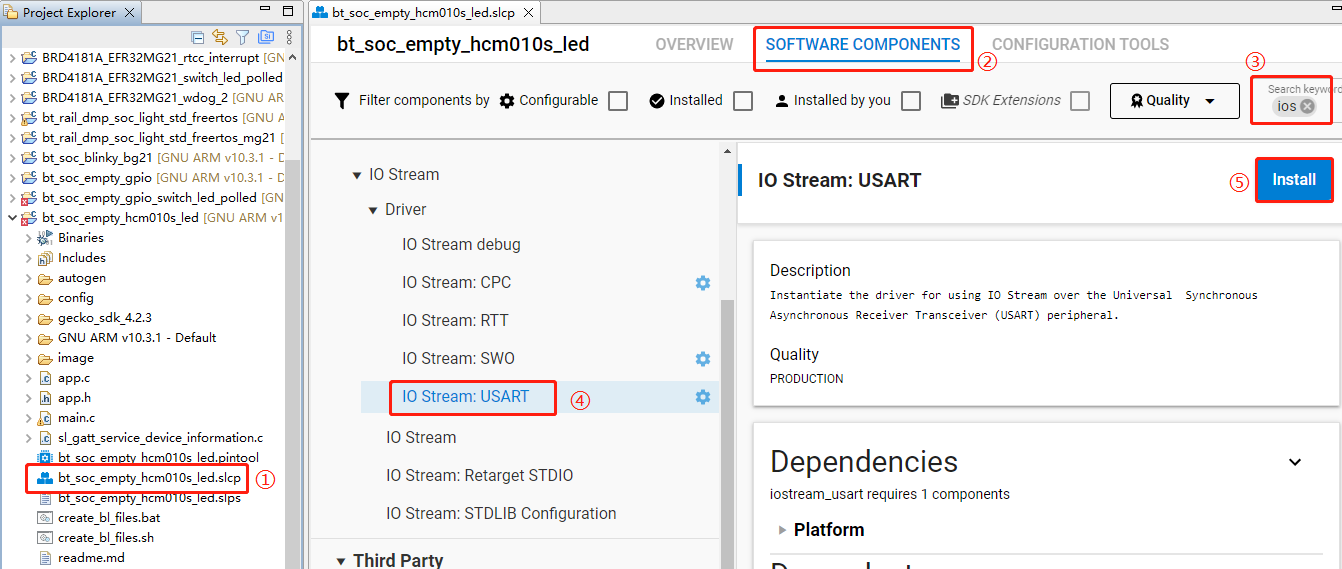Expand the Platform dependency item

[782, 530]
